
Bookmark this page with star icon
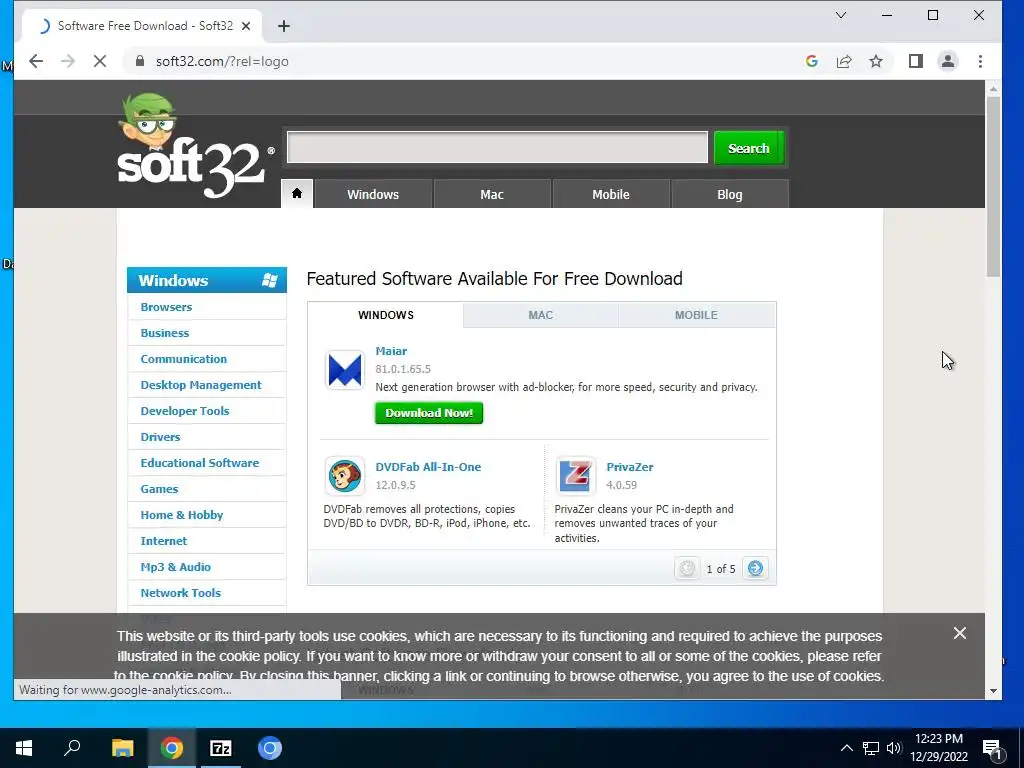coord(876,61)
